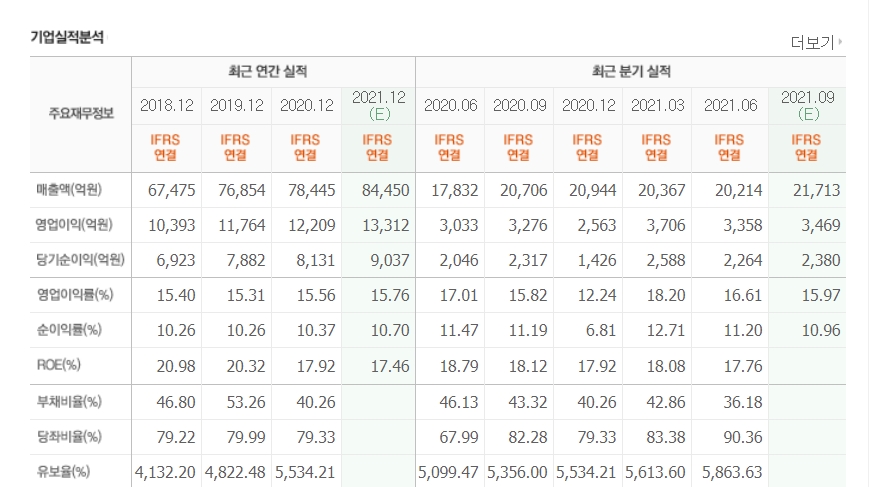Click the revenue value 76,854
Viewport: 869px width, 487px height.
[x=242, y=191]
